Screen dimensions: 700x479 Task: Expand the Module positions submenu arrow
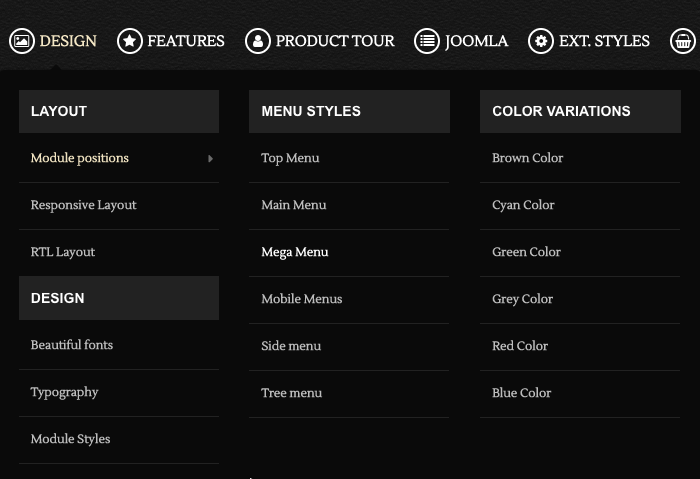[x=210, y=159]
